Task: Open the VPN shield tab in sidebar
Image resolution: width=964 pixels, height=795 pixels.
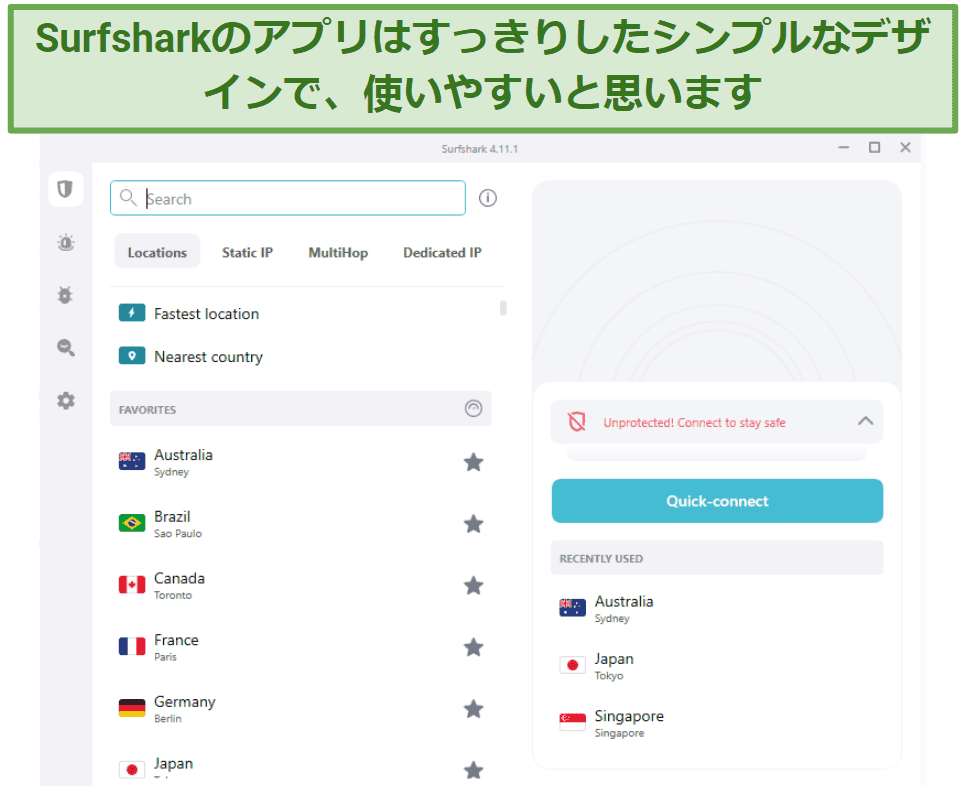Action: 65,189
